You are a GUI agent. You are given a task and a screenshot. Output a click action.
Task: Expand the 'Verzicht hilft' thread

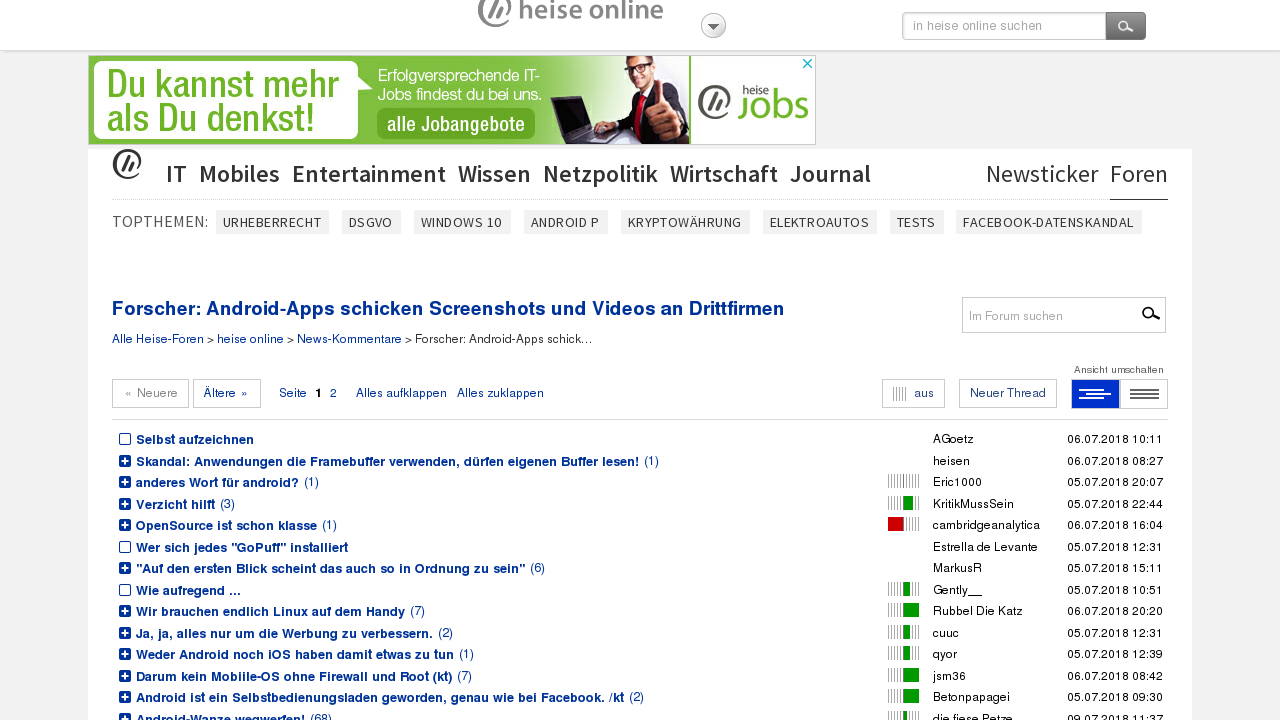pyautogui.click(x=125, y=504)
